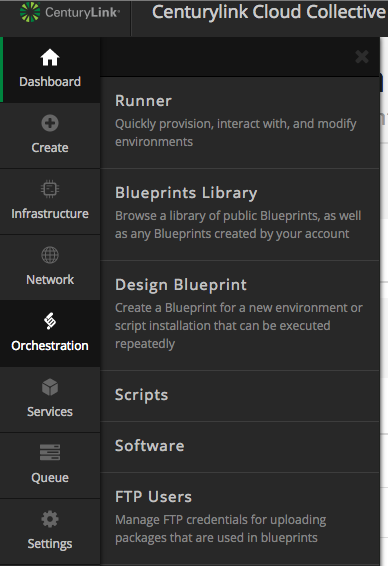The width and height of the screenshot is (388, 566).
Task: Open the Network label in sidebar
Action: 50,280
